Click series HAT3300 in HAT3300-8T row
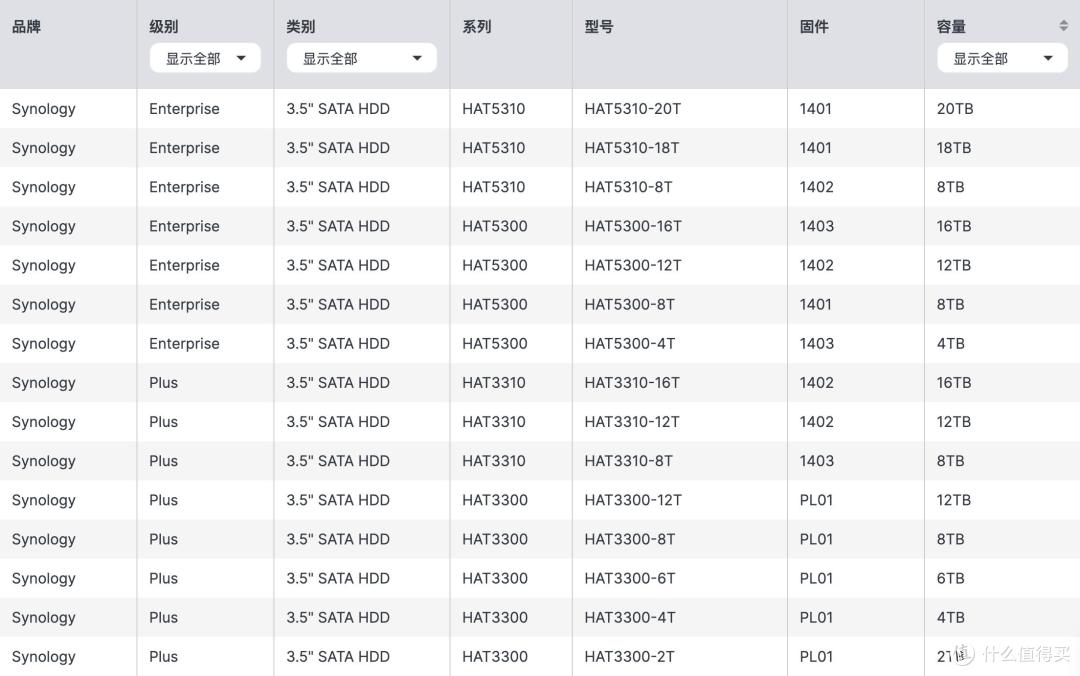 coord(495,540)
